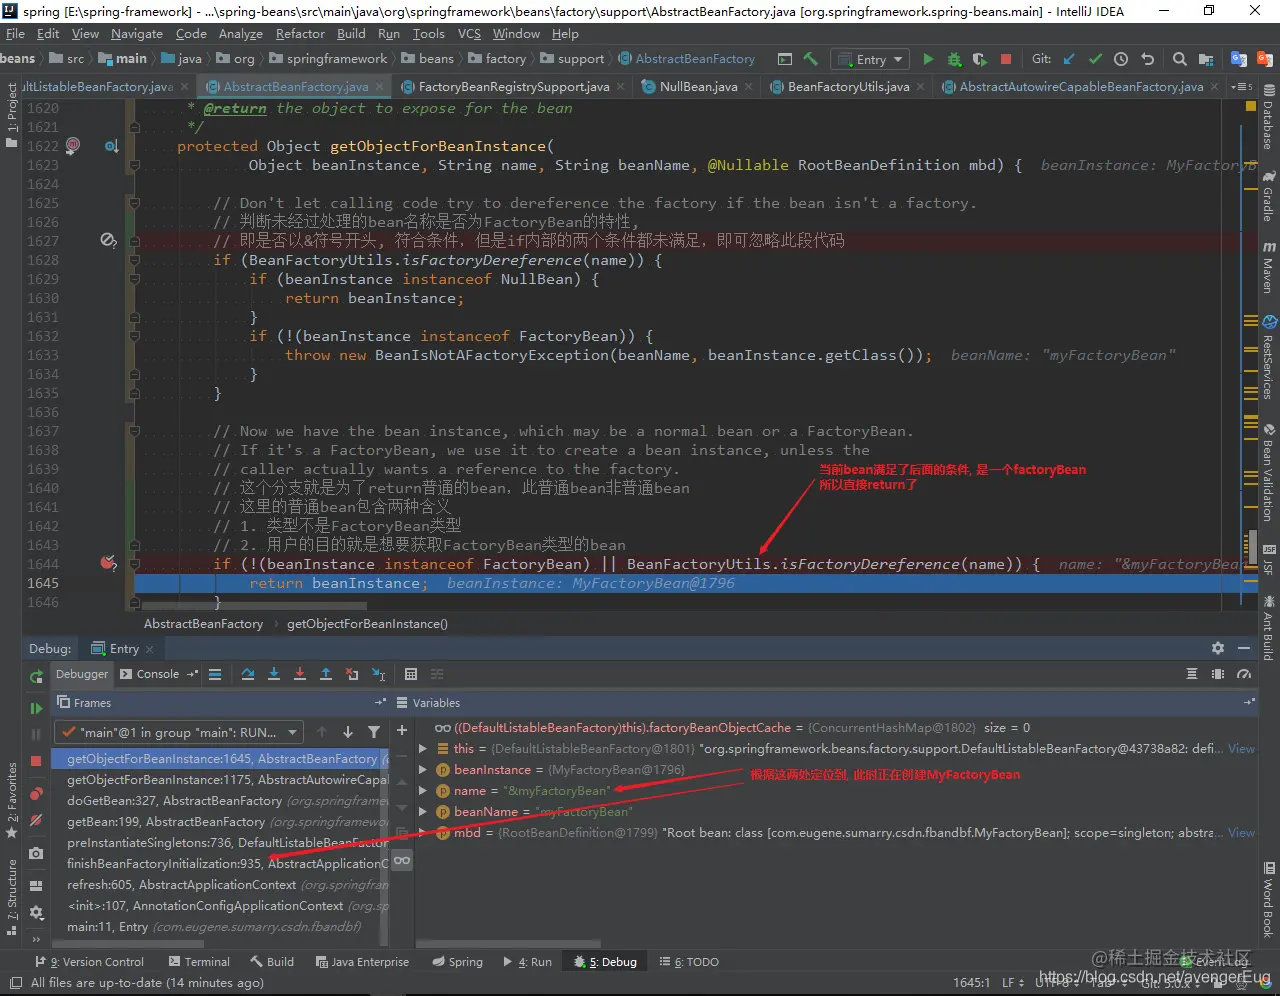This screenshot has width=1280, height=996.
Task: Stop the process via main toolbar red square
Action: tap(1006, 59)
